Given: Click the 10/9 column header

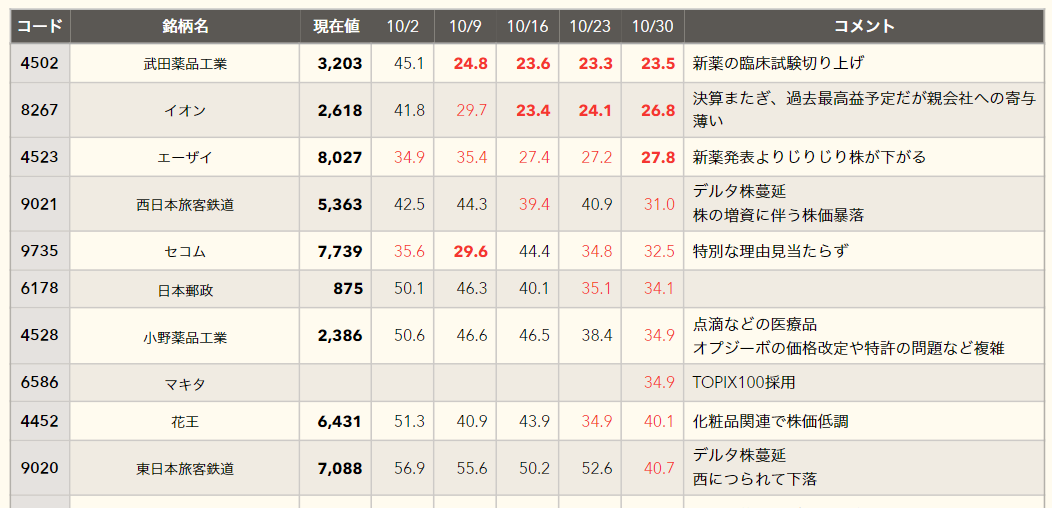Looking at the screenshot, I should pos(465,26).
